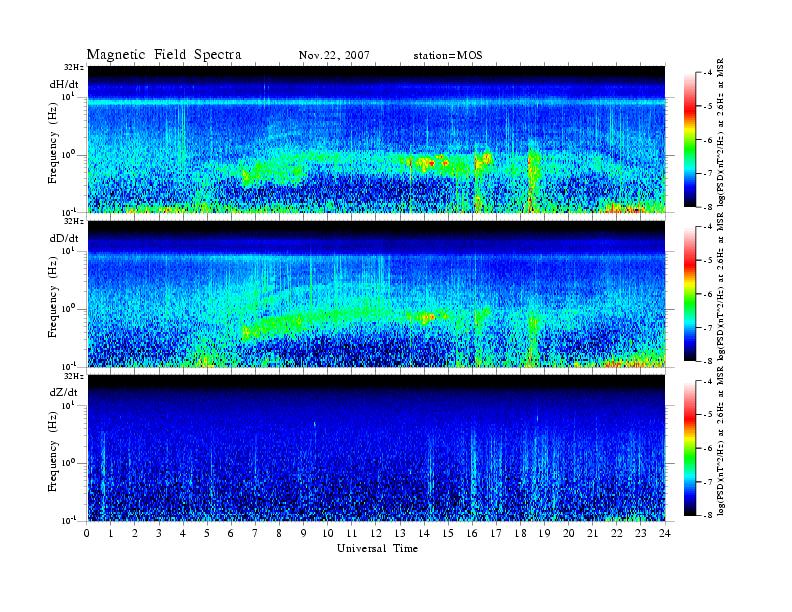
Task: Click Universal Time tick label "0"
Action: (x=87, y=534)
